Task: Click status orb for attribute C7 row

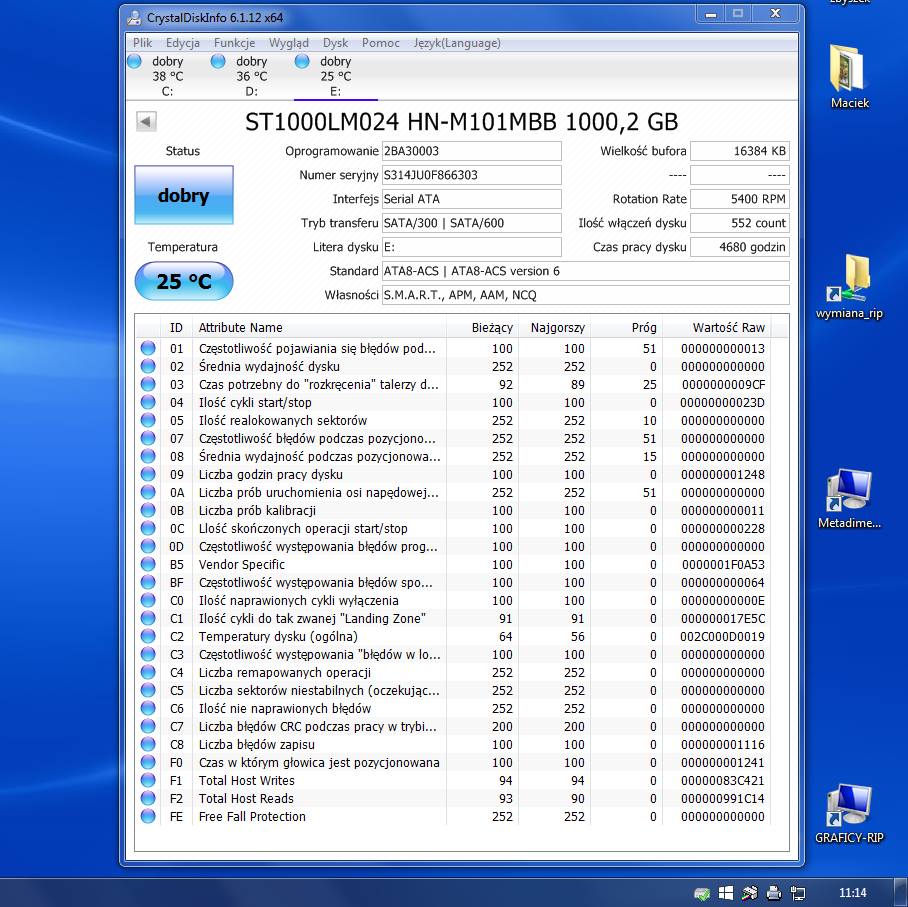Action: 148,726
